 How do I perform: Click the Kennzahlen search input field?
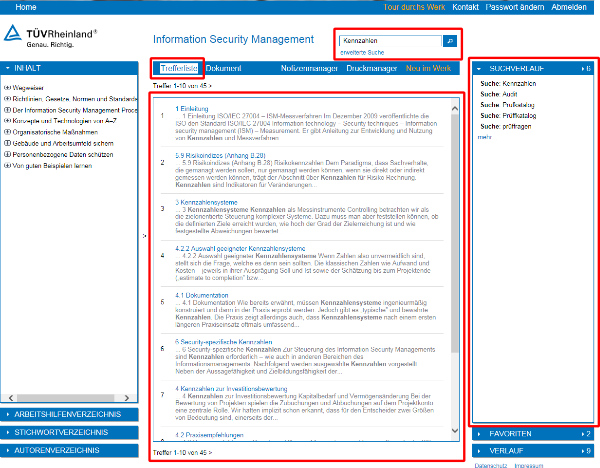[x=390, y=41]
